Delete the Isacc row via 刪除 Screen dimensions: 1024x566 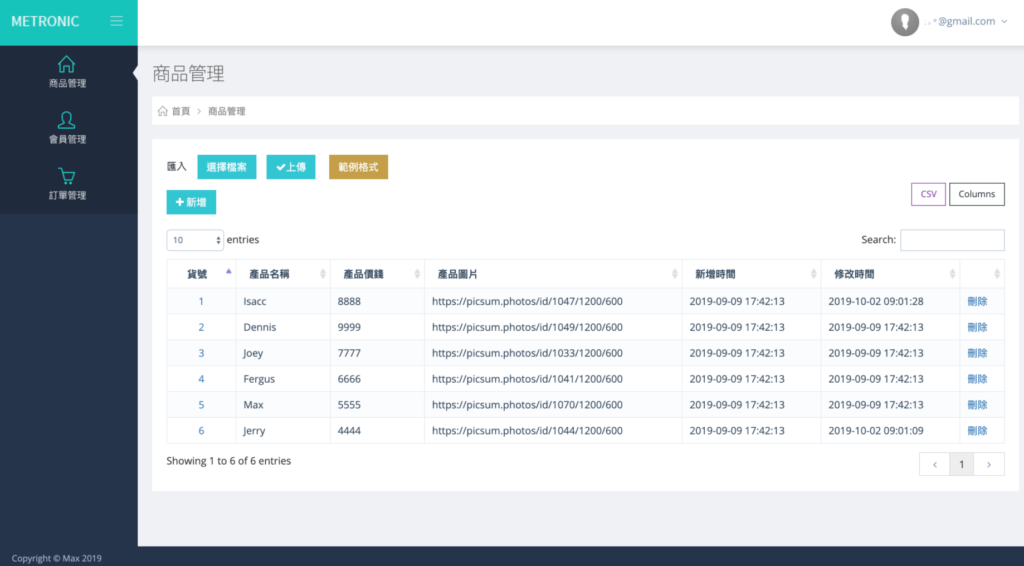click(x=977, y=302)
